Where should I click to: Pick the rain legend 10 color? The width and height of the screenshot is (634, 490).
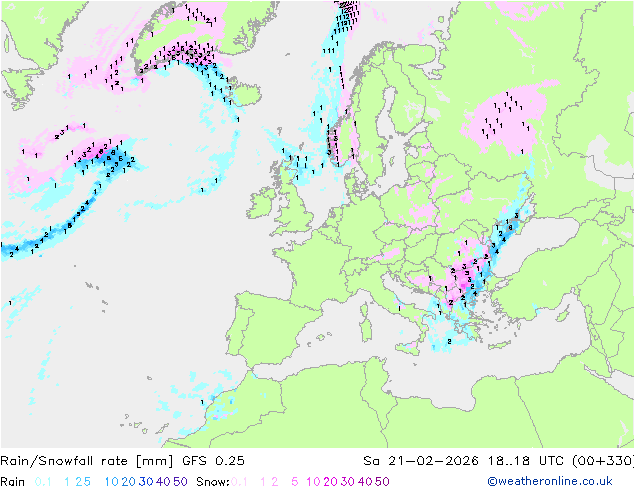click(x=112, y=482)
